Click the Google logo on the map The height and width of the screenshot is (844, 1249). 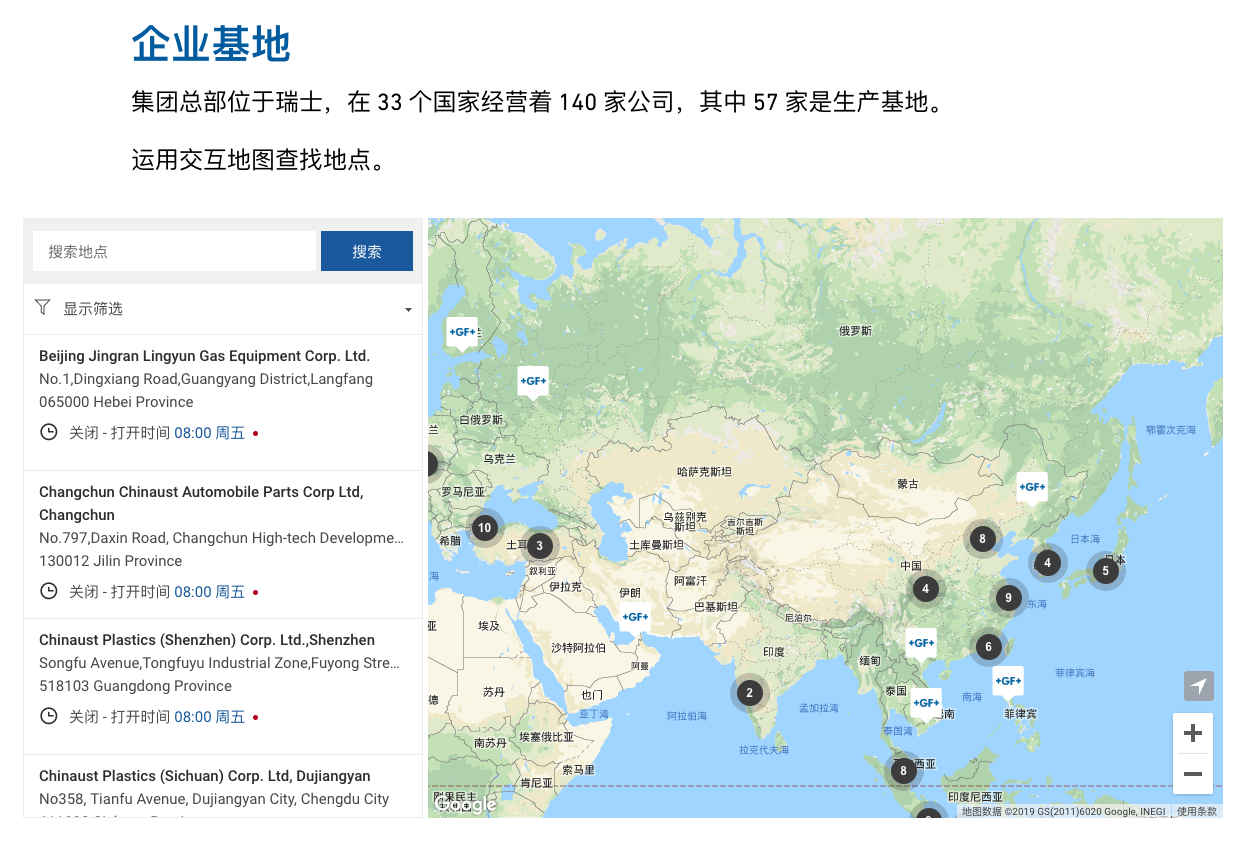465,804
